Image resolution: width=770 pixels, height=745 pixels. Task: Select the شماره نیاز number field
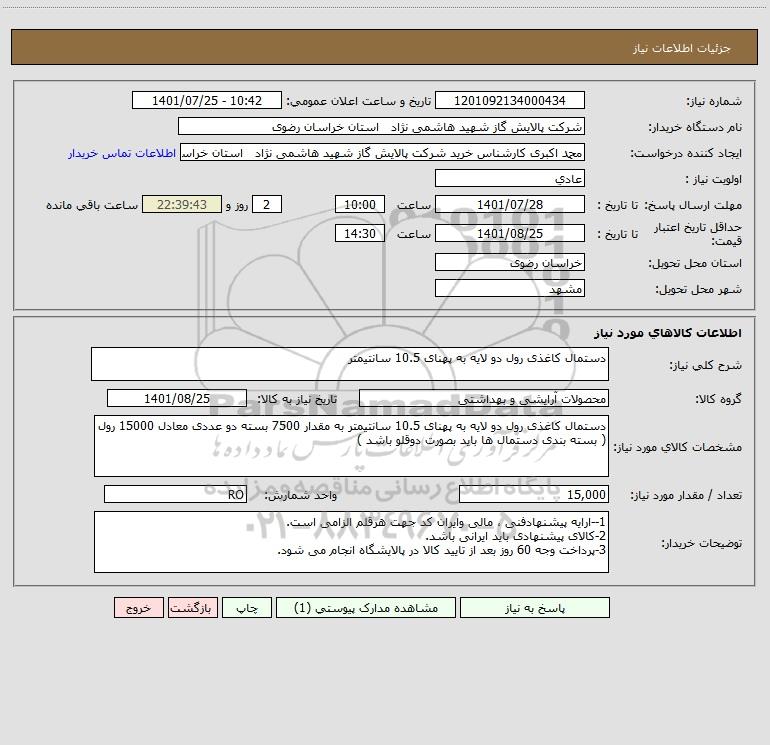coord(510,100)
